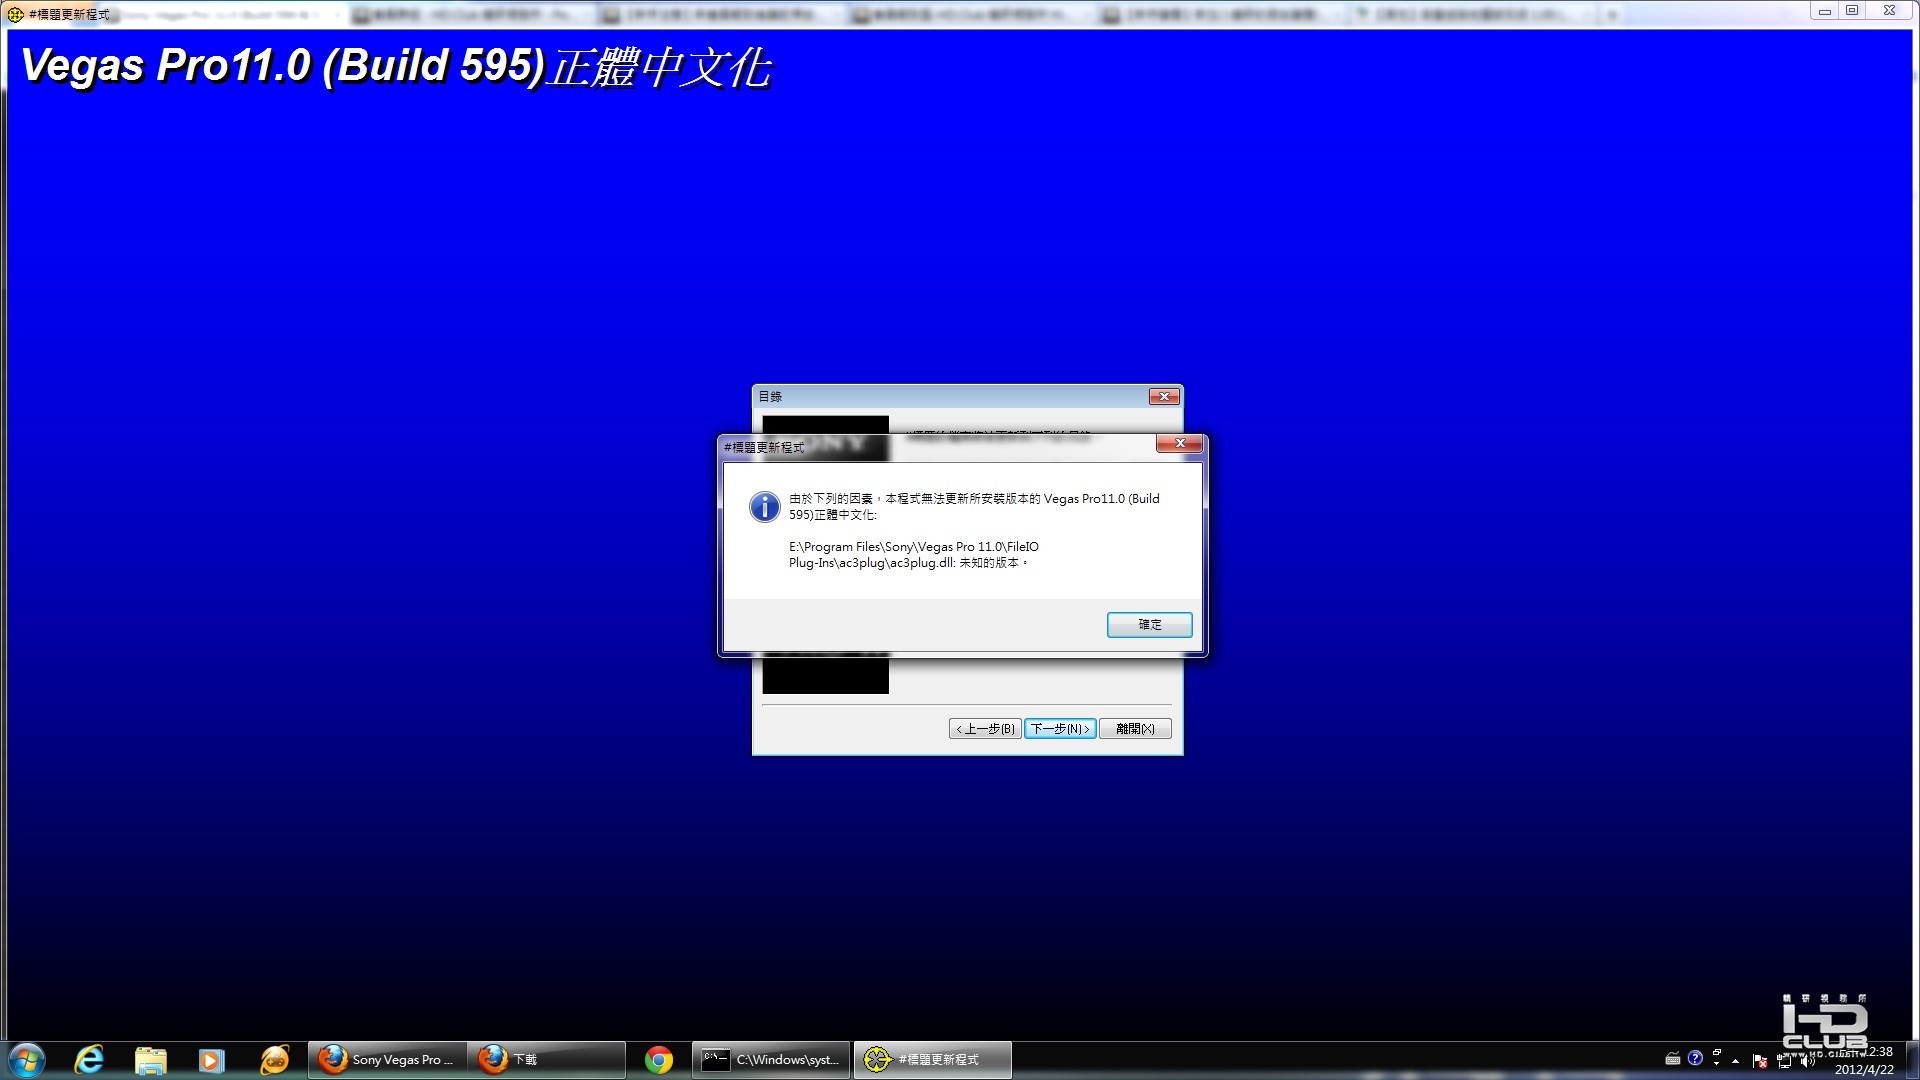1920x1080 pixels.
Task: Click the volume speaker tray icon
Action: (x=1808, y=1061)
